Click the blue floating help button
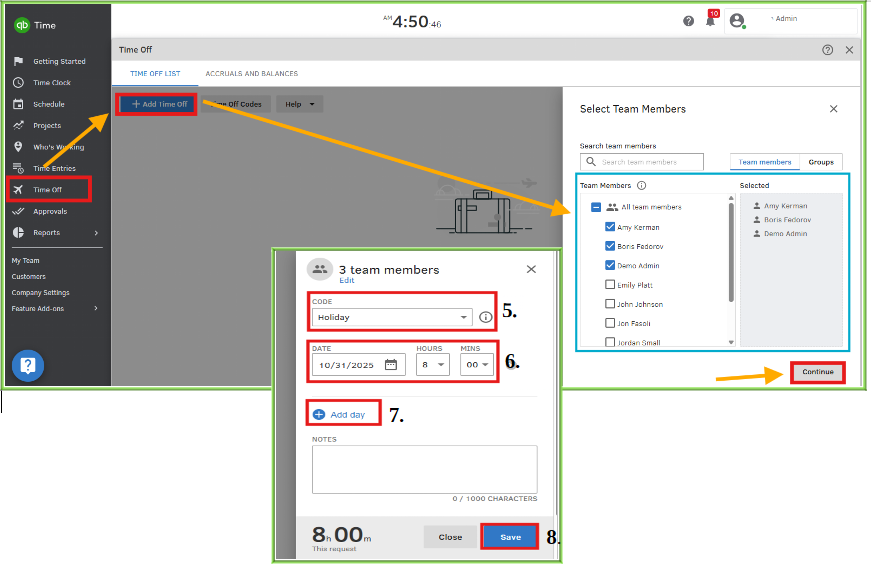 coord(28,366)
